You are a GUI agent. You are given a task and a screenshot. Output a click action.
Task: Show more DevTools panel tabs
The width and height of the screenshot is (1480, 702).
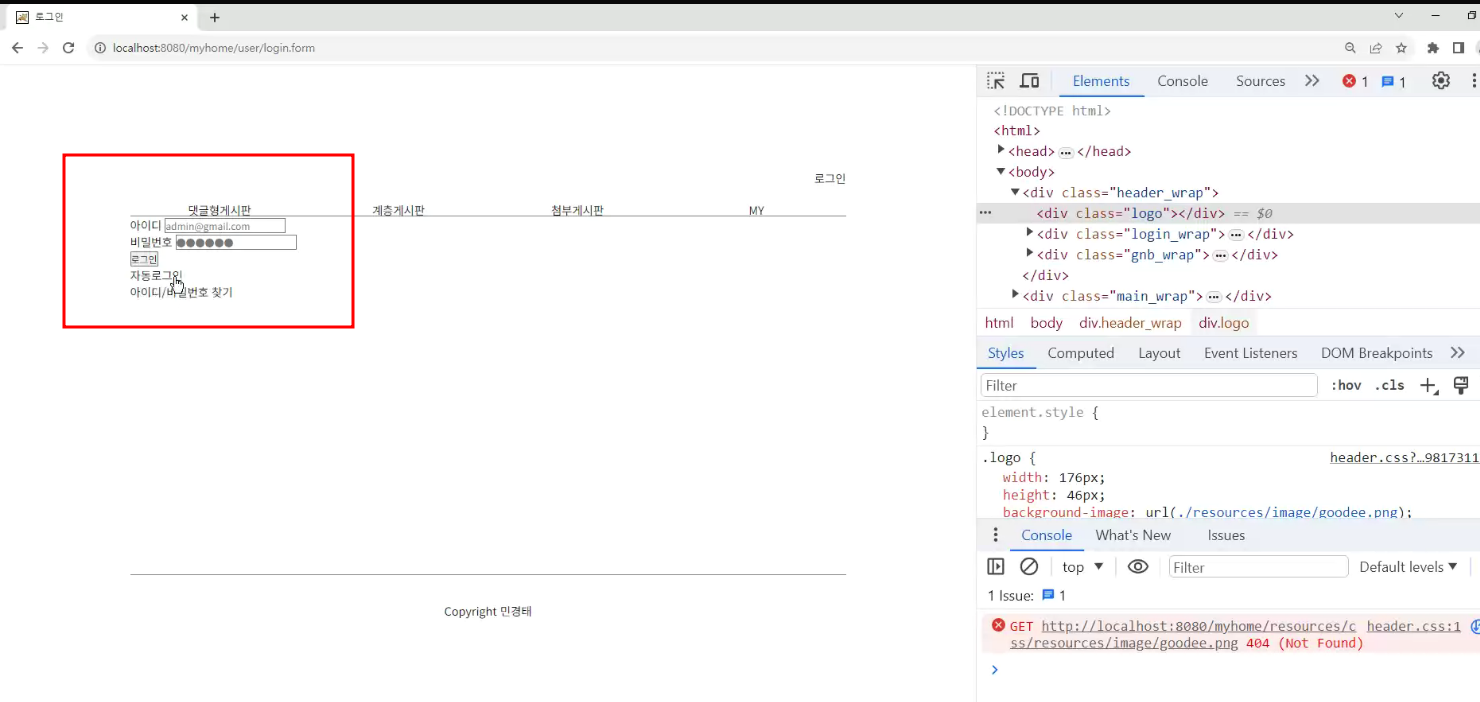(1312, 81)
